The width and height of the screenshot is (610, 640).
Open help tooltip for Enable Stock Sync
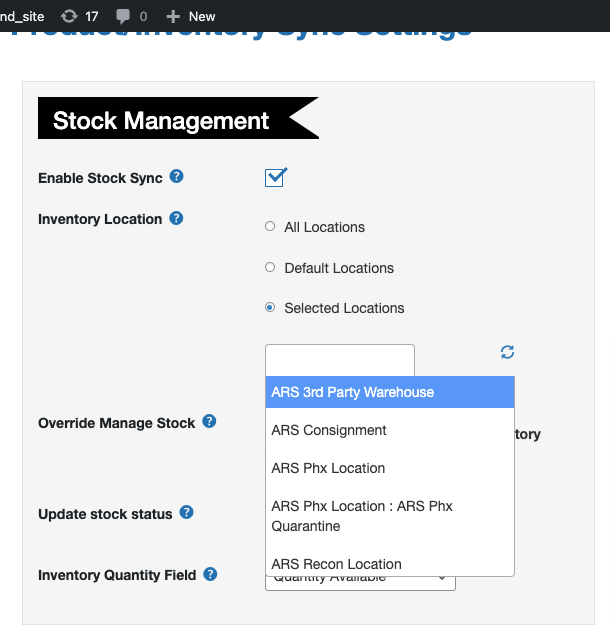click(x=177, y=177)
